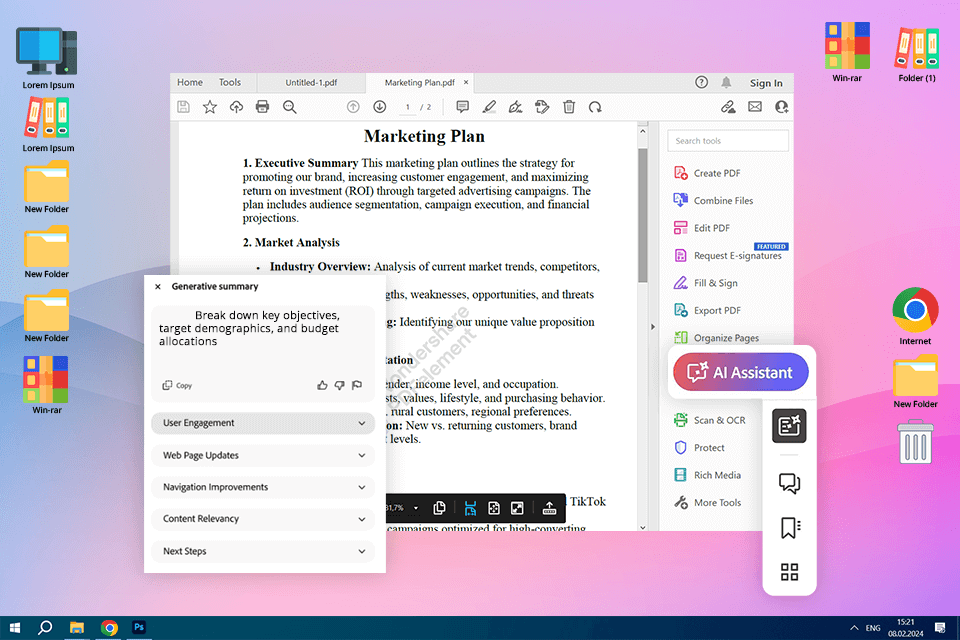Image resolution: width=960 pixels, height=640 pixels.
Task: Expand the User Engagement section
Action: coord(263,423)
